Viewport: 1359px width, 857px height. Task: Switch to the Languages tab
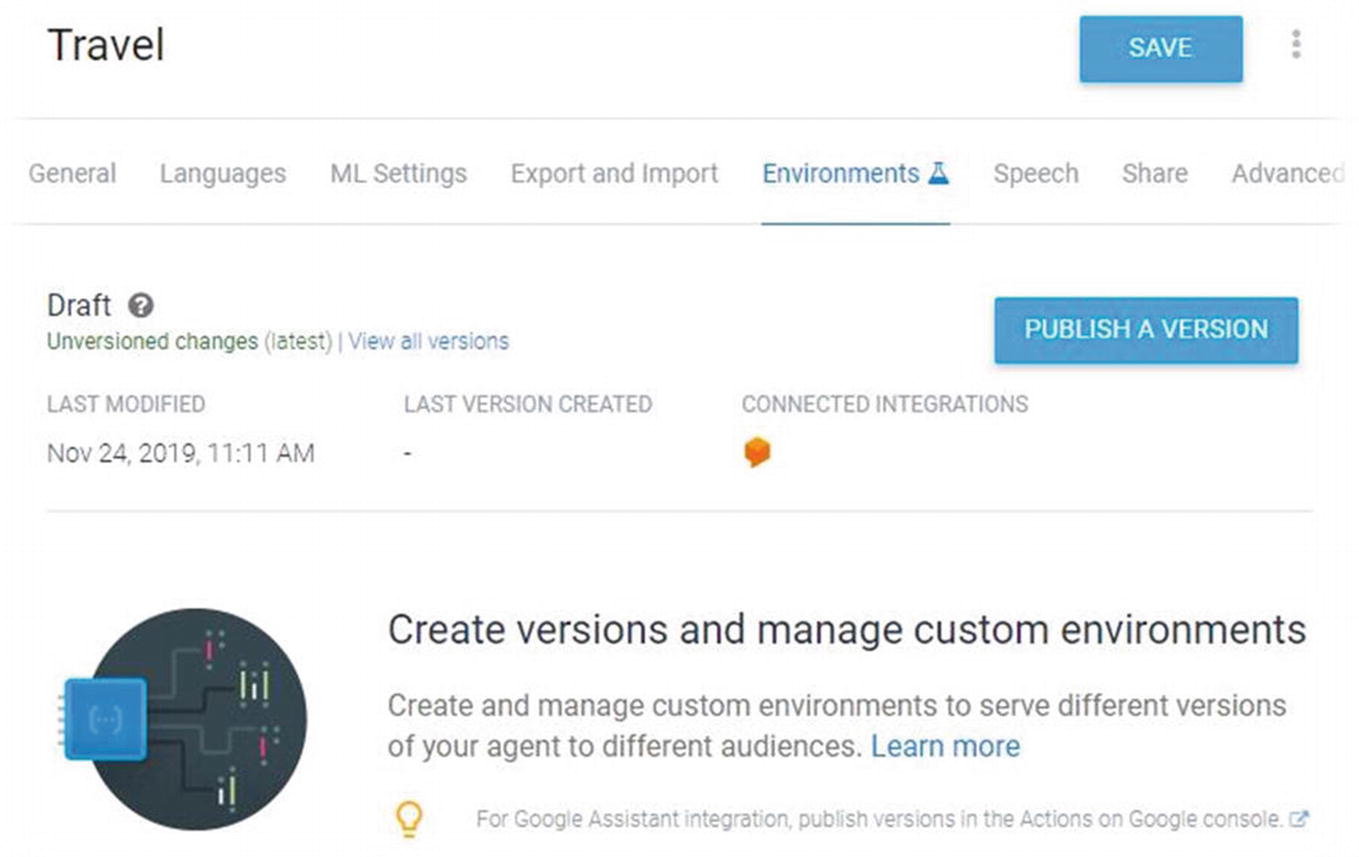tap(223, 173)
